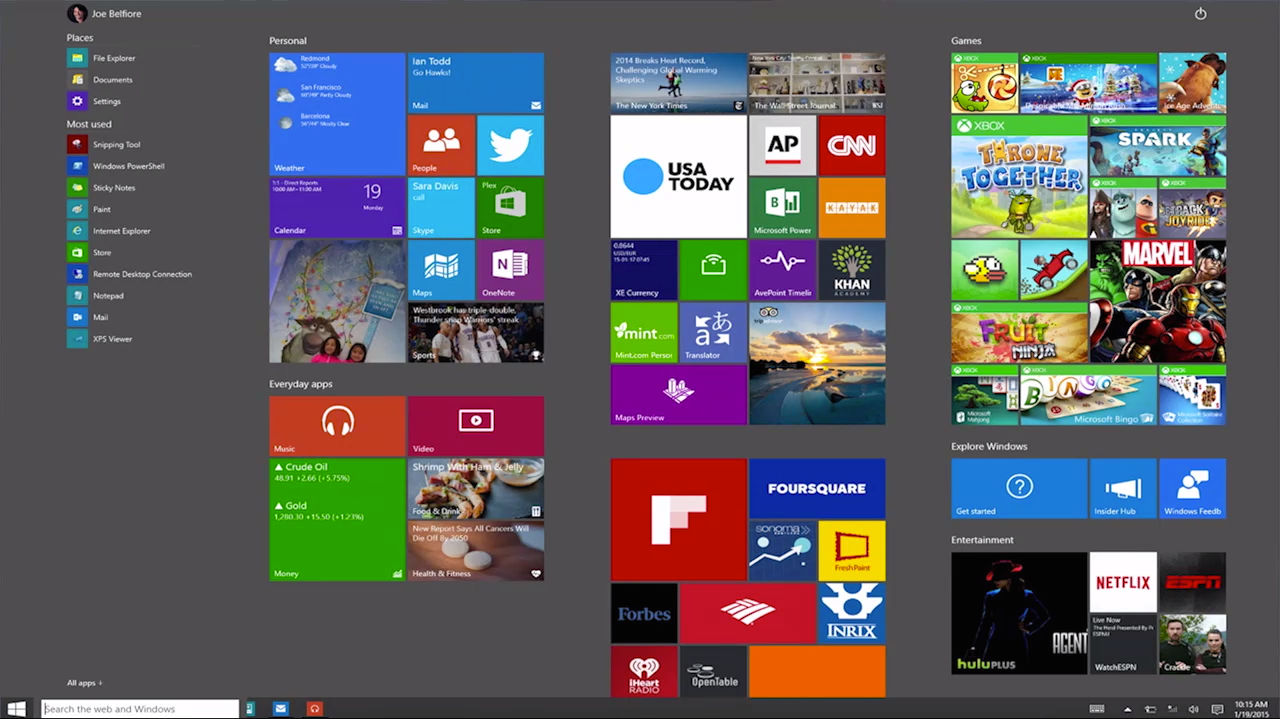
Task: Open the Twitter app tile
Action: click(x=510, y=145)
